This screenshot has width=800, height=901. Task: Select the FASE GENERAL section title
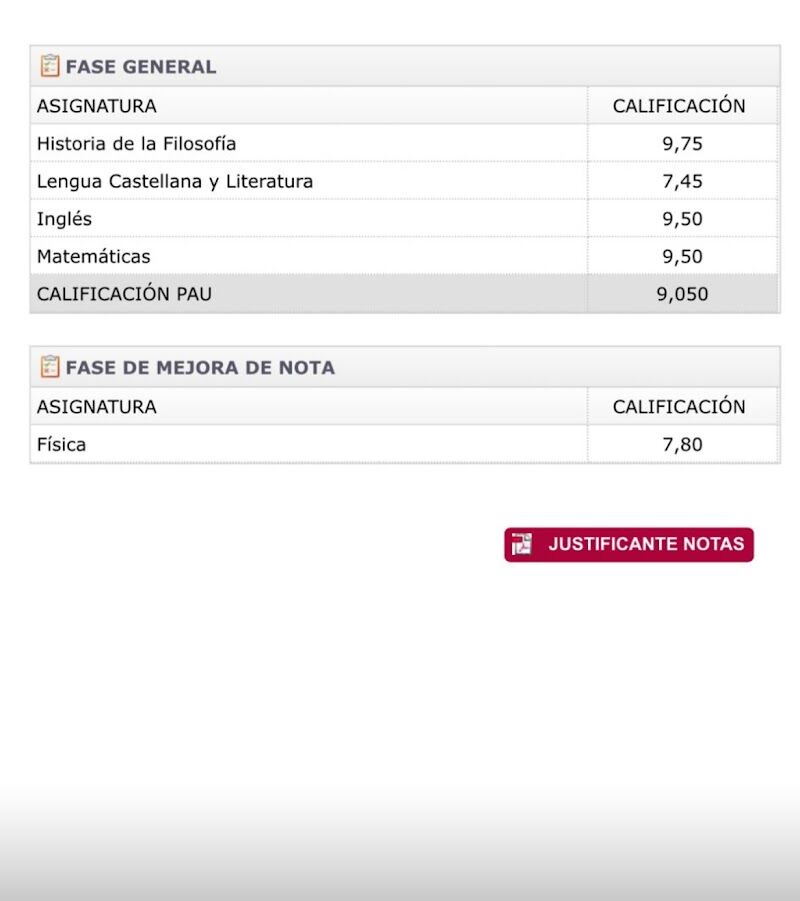[x=141, y=67]
